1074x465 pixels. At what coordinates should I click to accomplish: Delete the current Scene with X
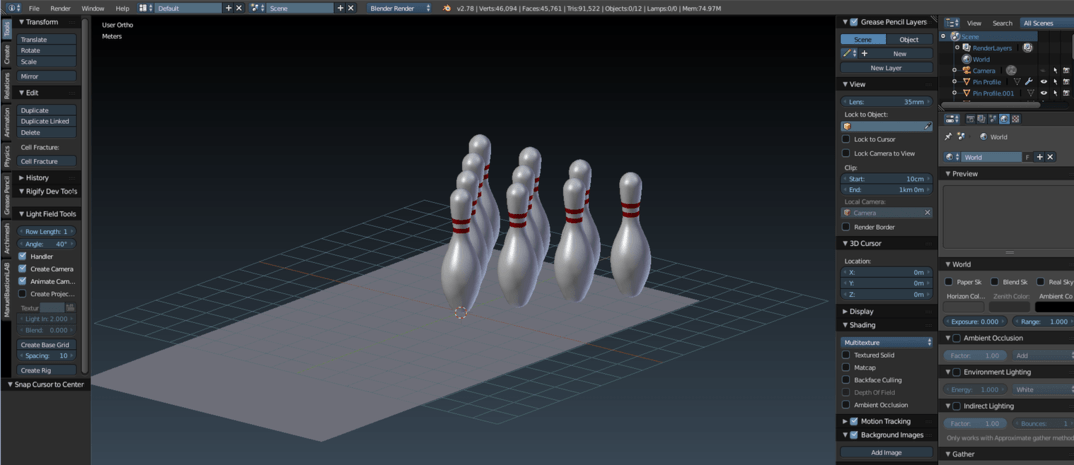[351, 8]
